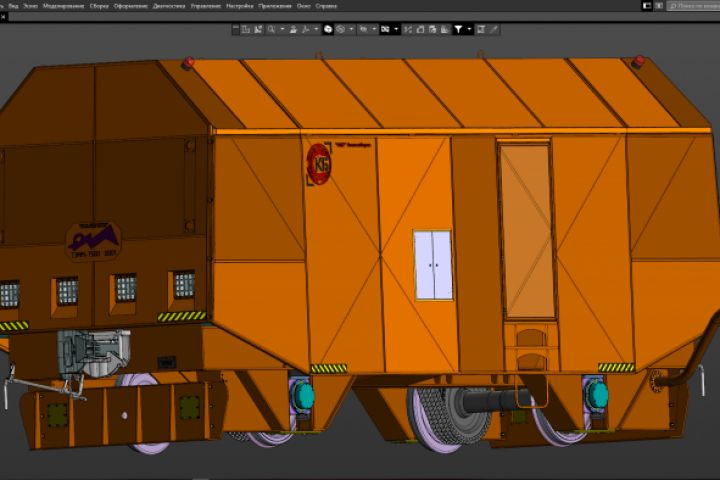
Task: Click the view toolbar grip handle
Action: coord(236,29)
